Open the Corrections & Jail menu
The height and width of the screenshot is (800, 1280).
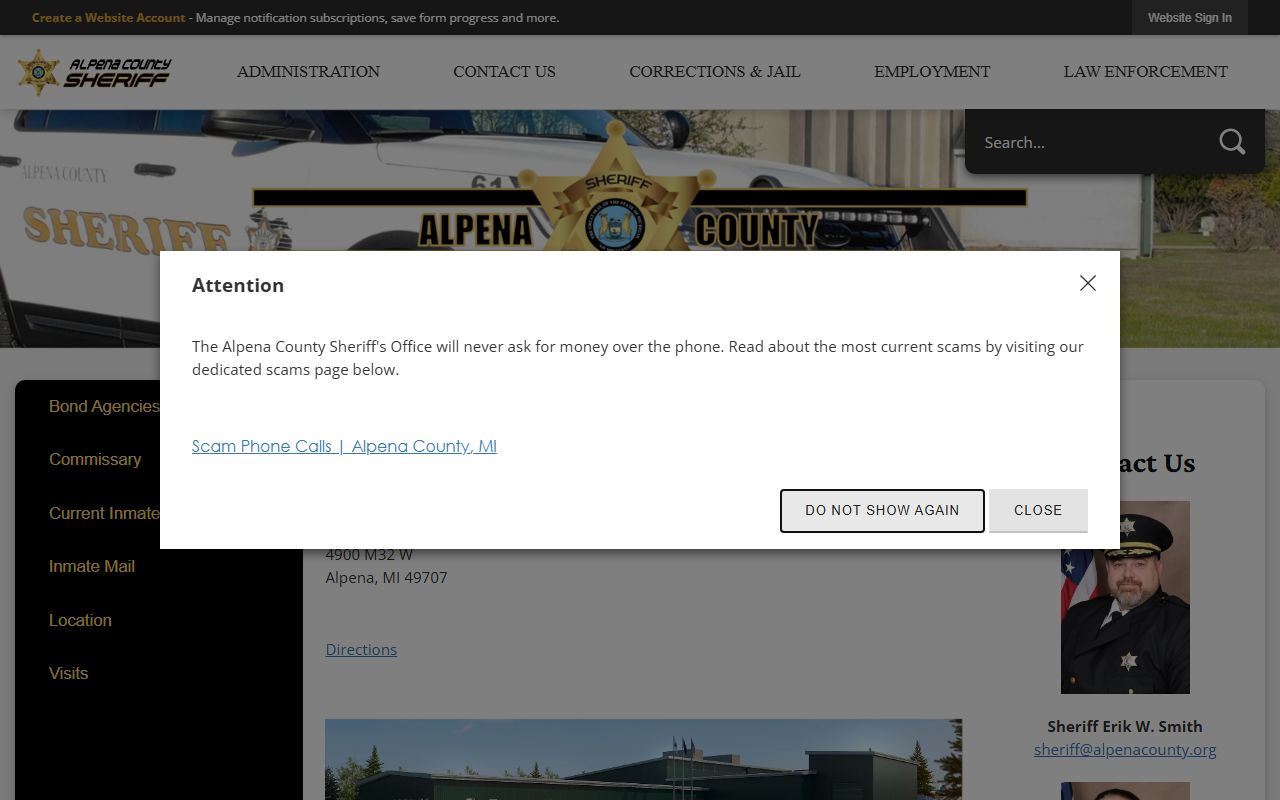(715, 72)
